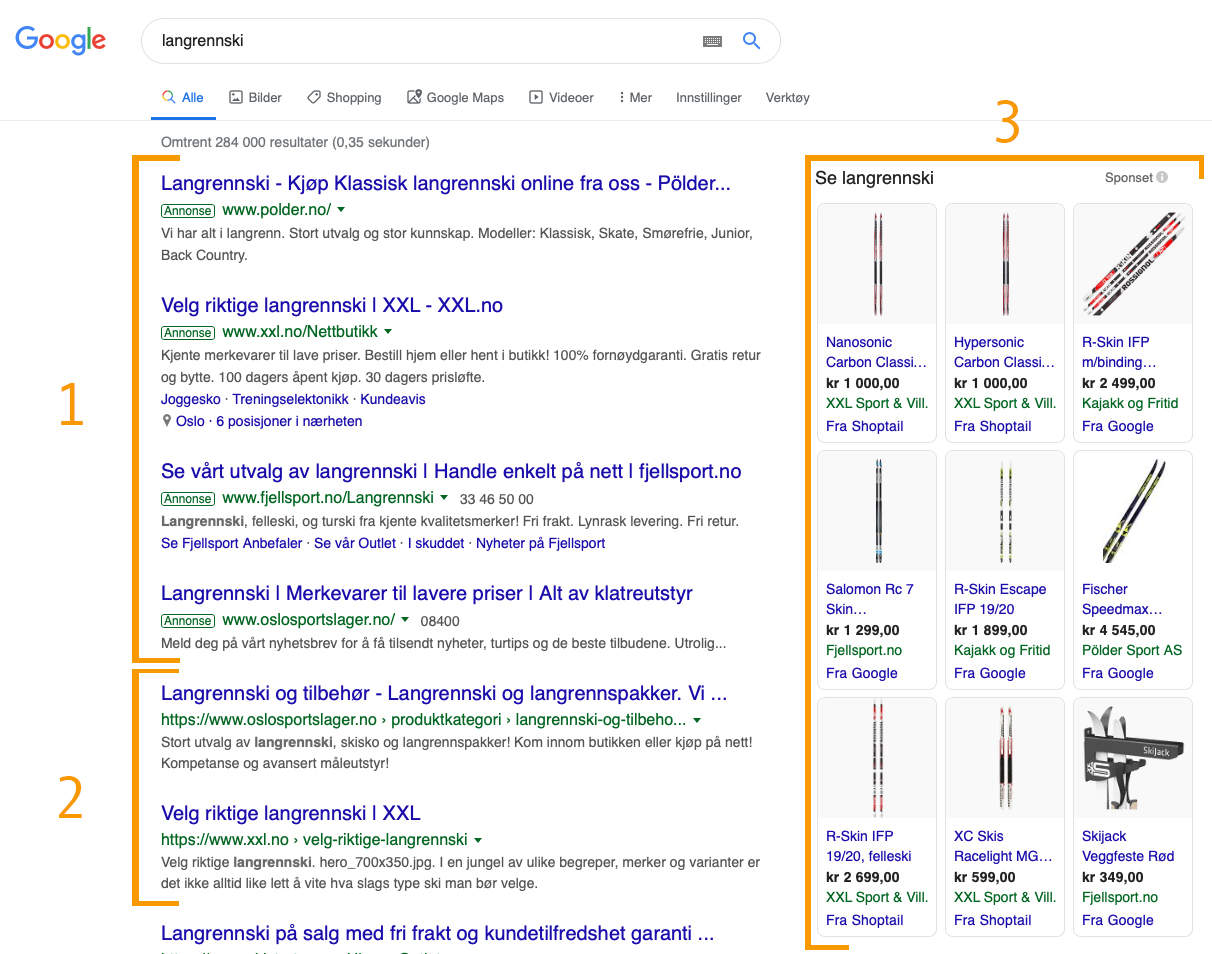Open ad headline 'Velg riktige langrennski | XXL - XXL.no'

(332, 305)
